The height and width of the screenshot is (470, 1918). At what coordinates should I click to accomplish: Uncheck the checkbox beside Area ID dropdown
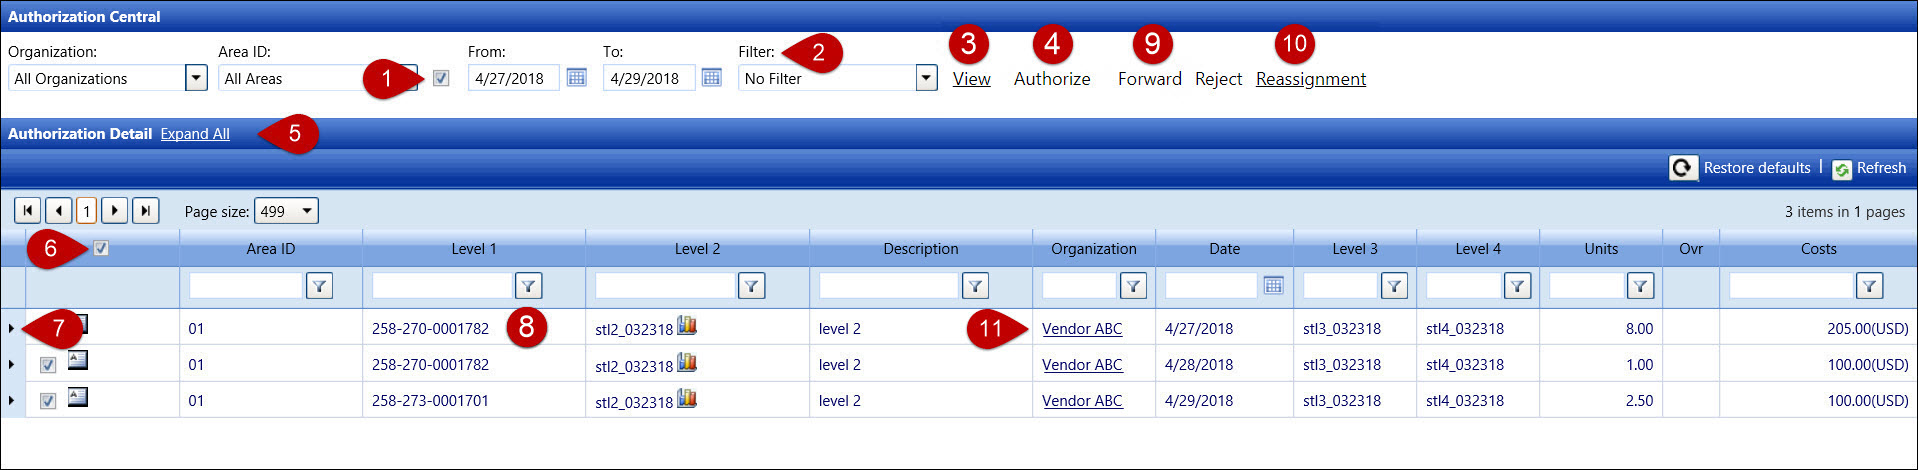(x=441, y=78)
